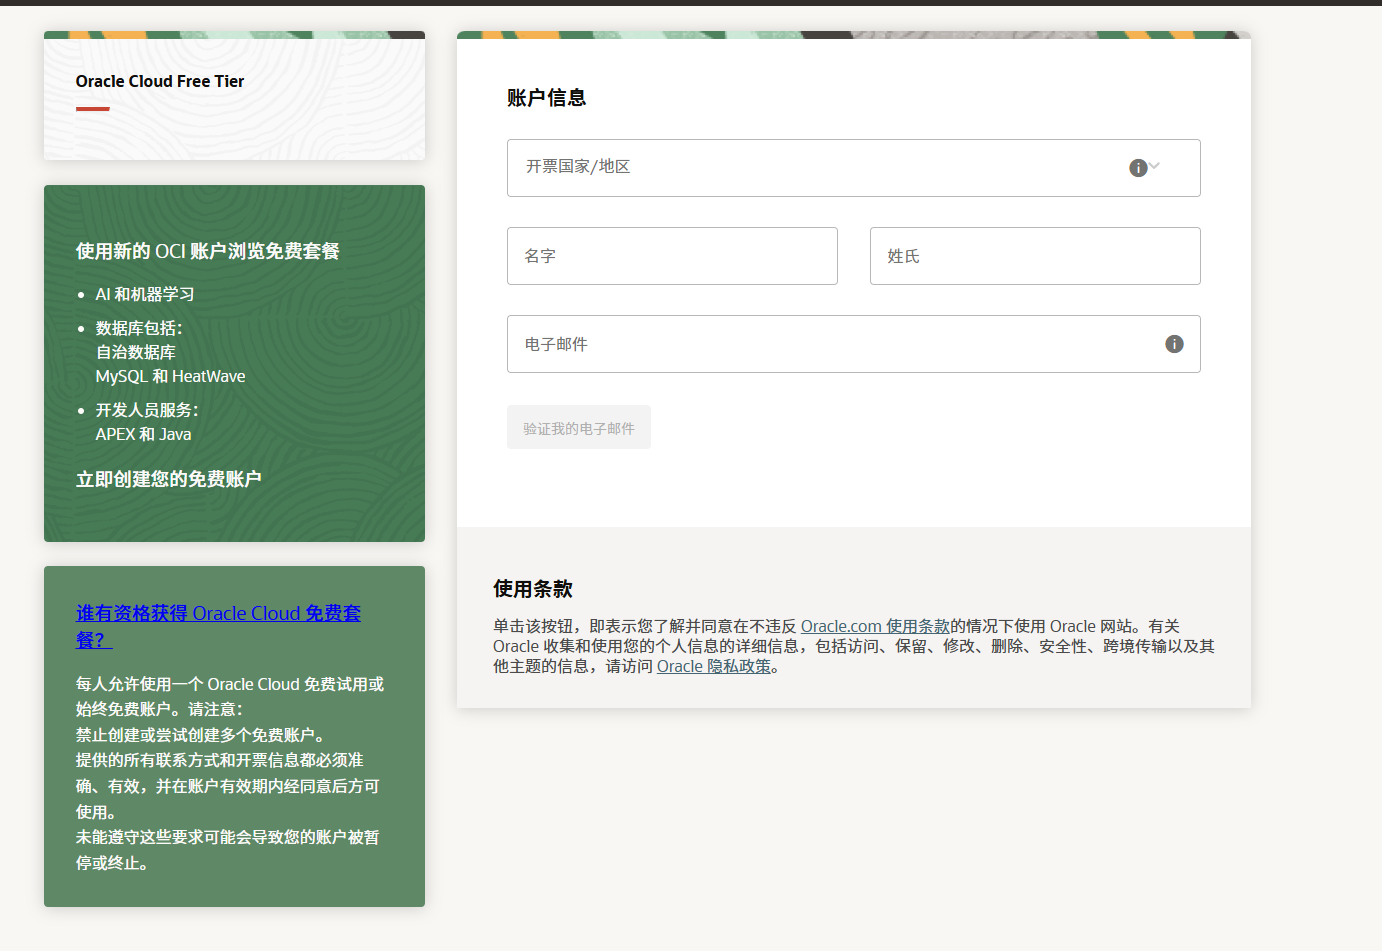Focus the 姓氏 last name field
Image resolution: width=1382 pixels, height=951 pixels.
[1035, 256]
